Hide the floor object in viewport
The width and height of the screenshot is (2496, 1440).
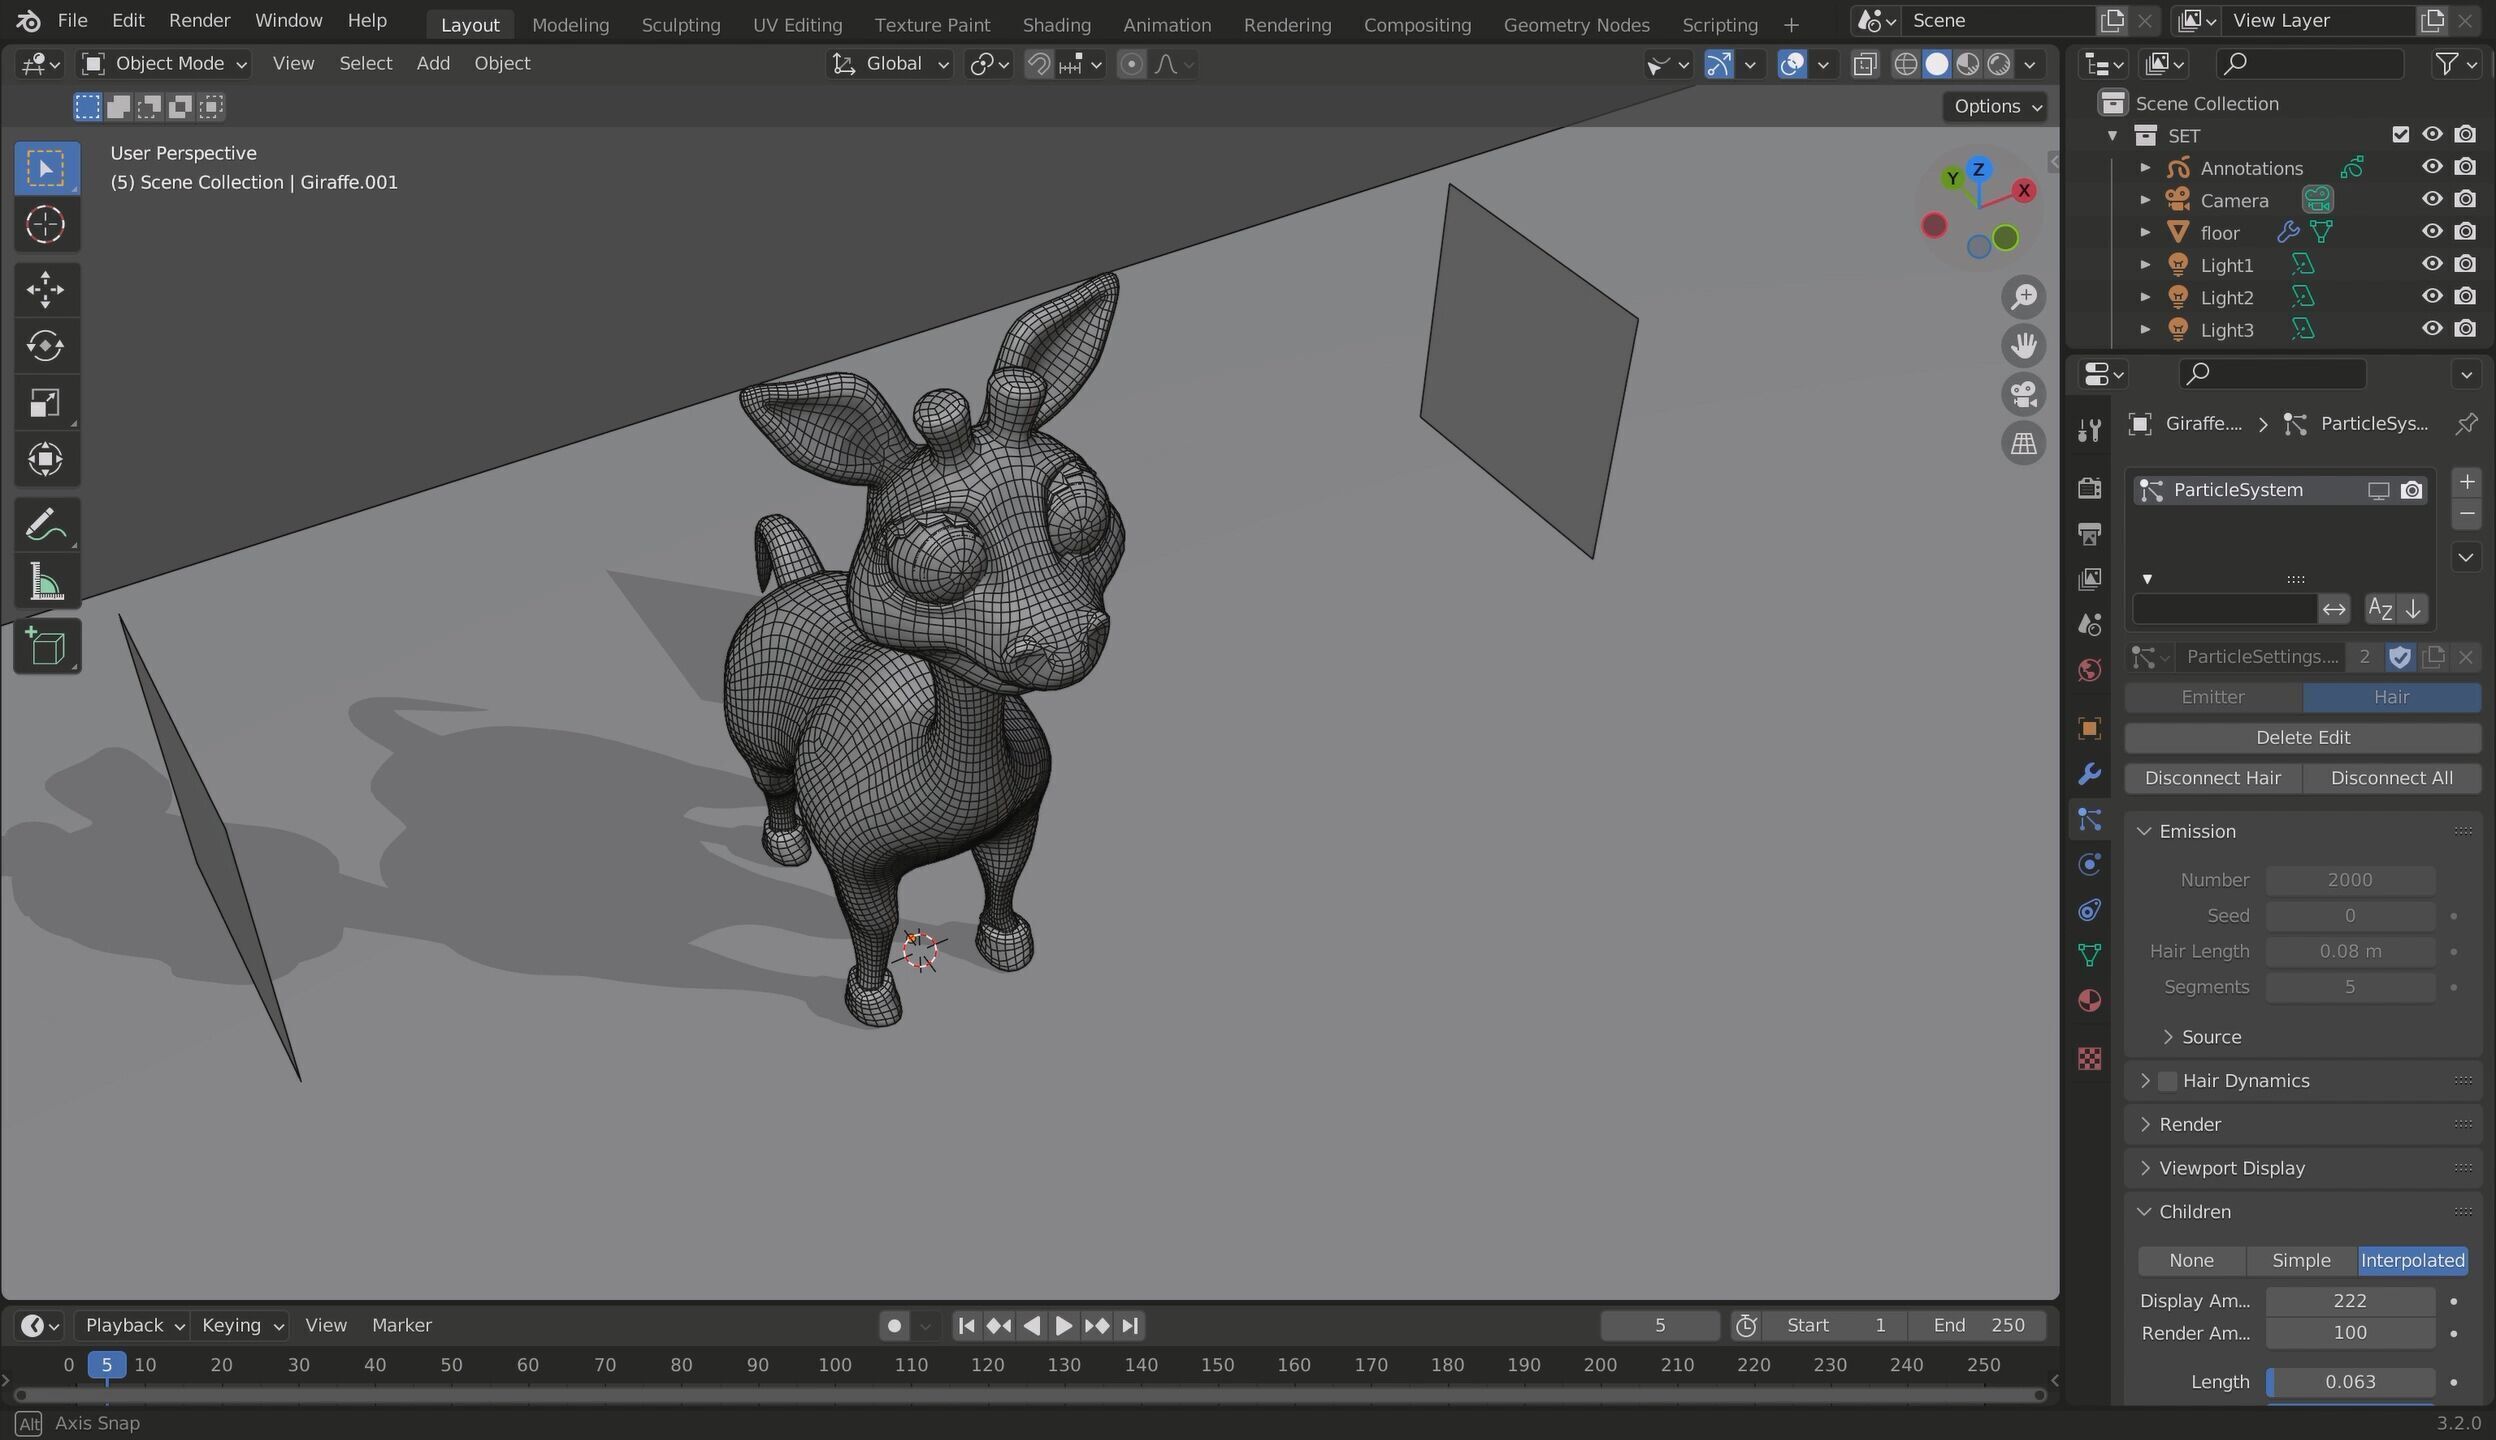(x=2432, y=231)
